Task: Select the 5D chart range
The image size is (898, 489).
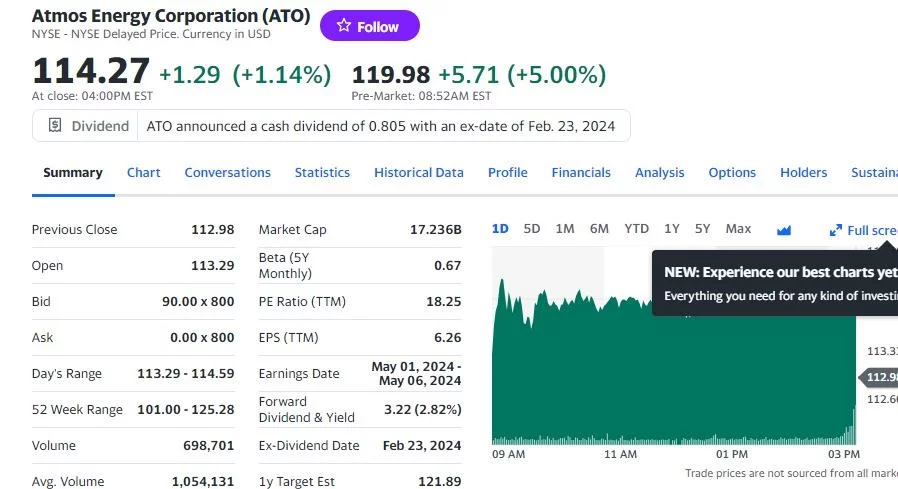Action: click(x=532, y=229)
